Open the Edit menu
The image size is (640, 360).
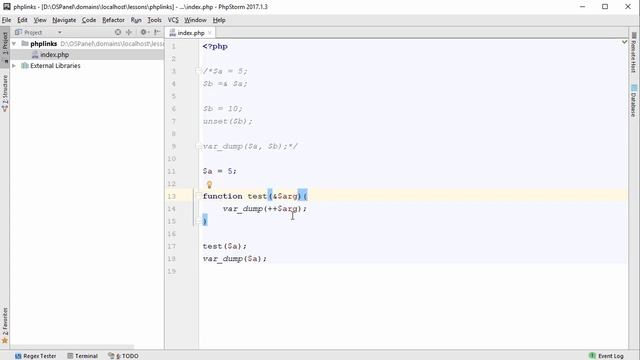pos(22,20)
